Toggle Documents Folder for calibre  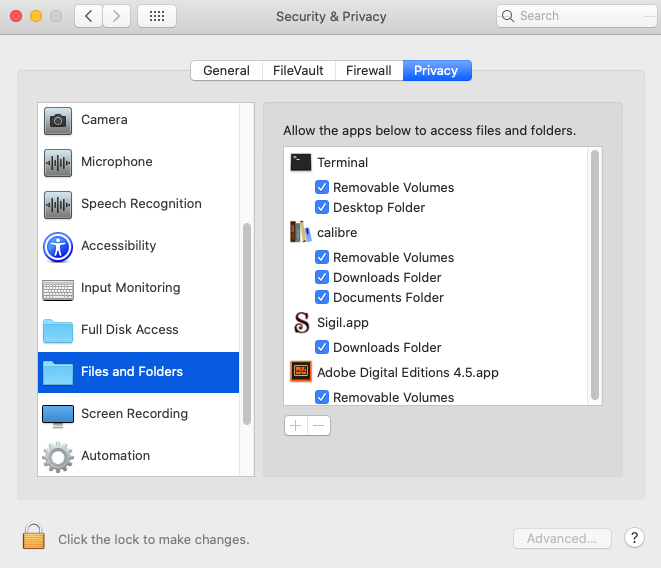[x=322, y=297]
